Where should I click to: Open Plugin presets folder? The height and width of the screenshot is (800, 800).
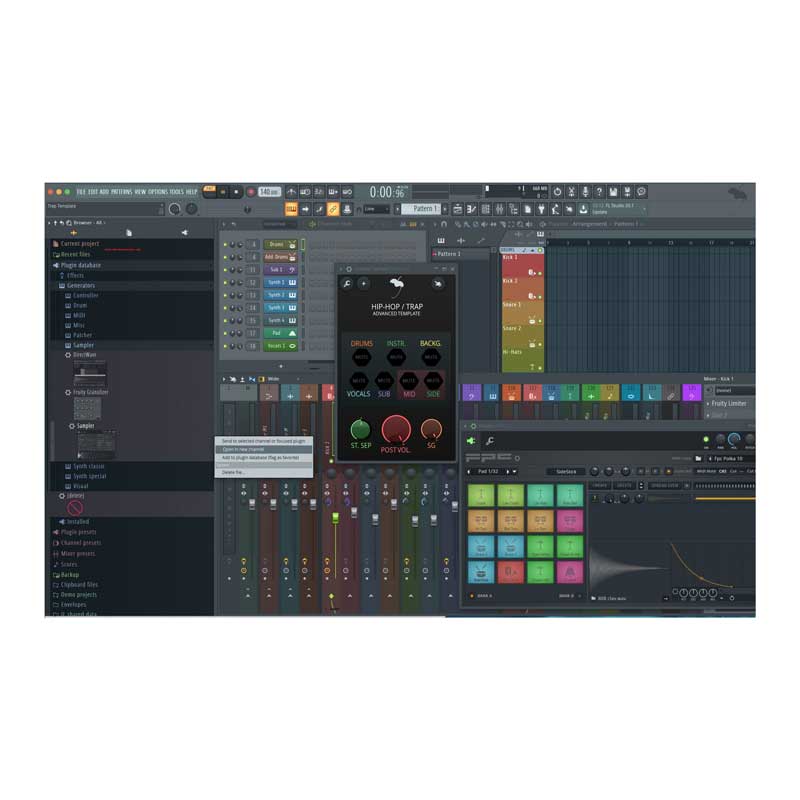(74, 532)
